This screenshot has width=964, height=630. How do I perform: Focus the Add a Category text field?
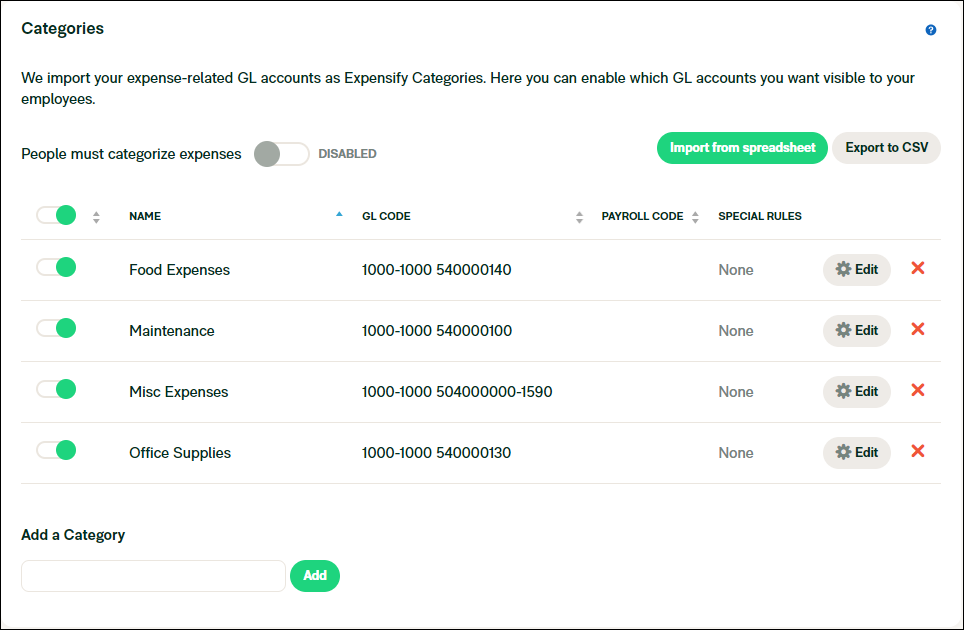(x=153, y=576)
